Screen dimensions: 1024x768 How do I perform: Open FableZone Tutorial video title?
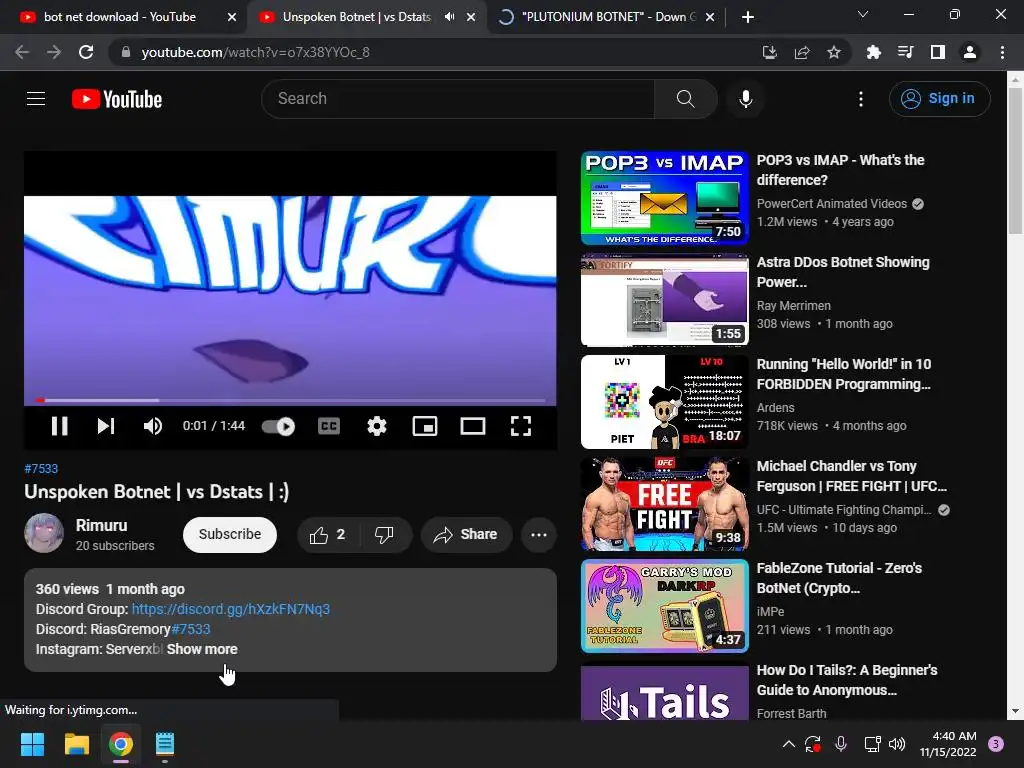(x=839, y=578)
